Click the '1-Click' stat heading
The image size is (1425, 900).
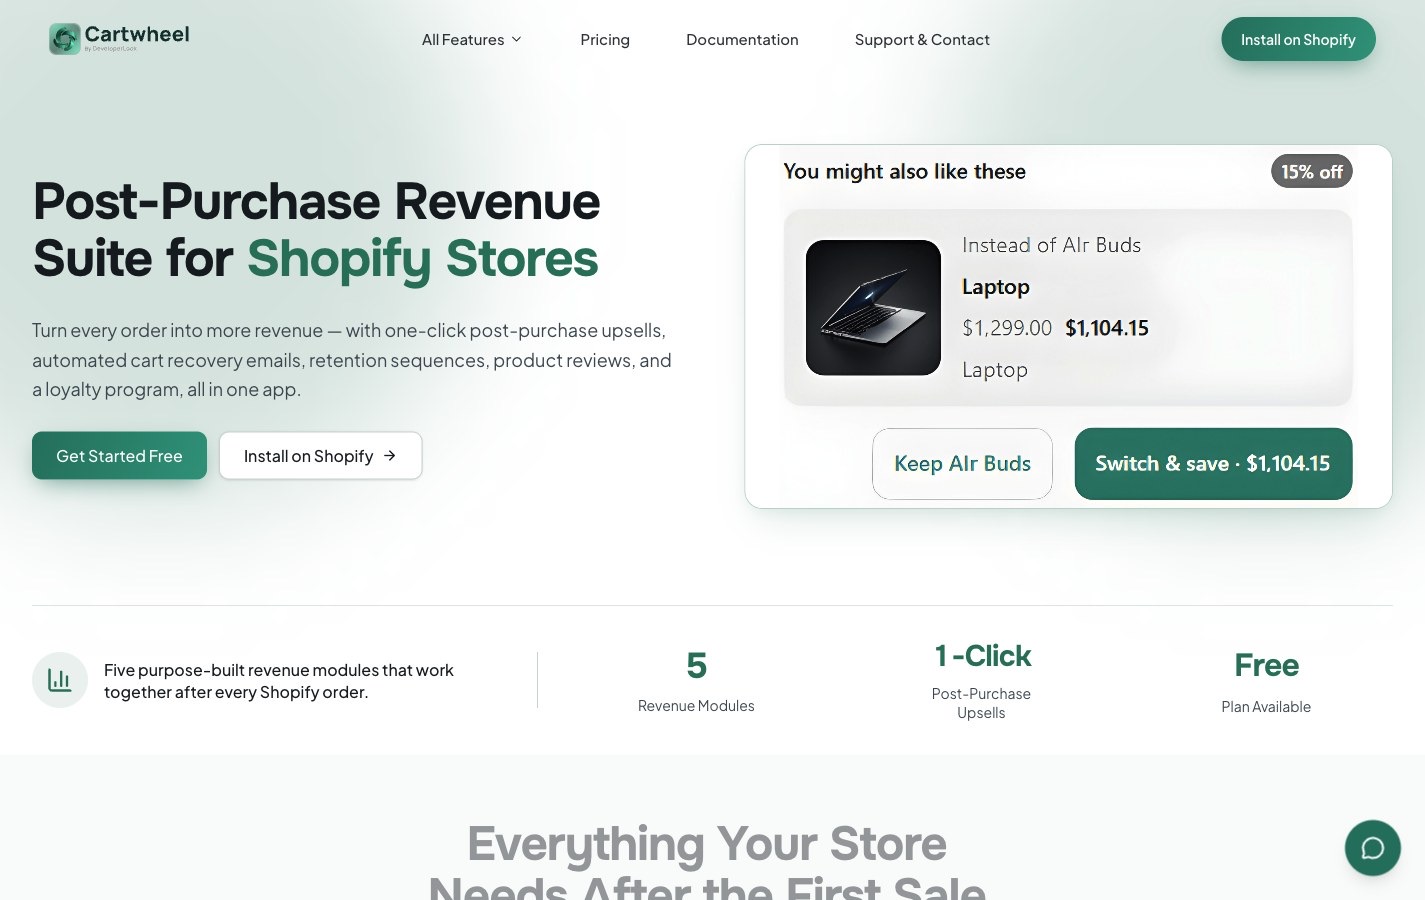coord(981,656)
